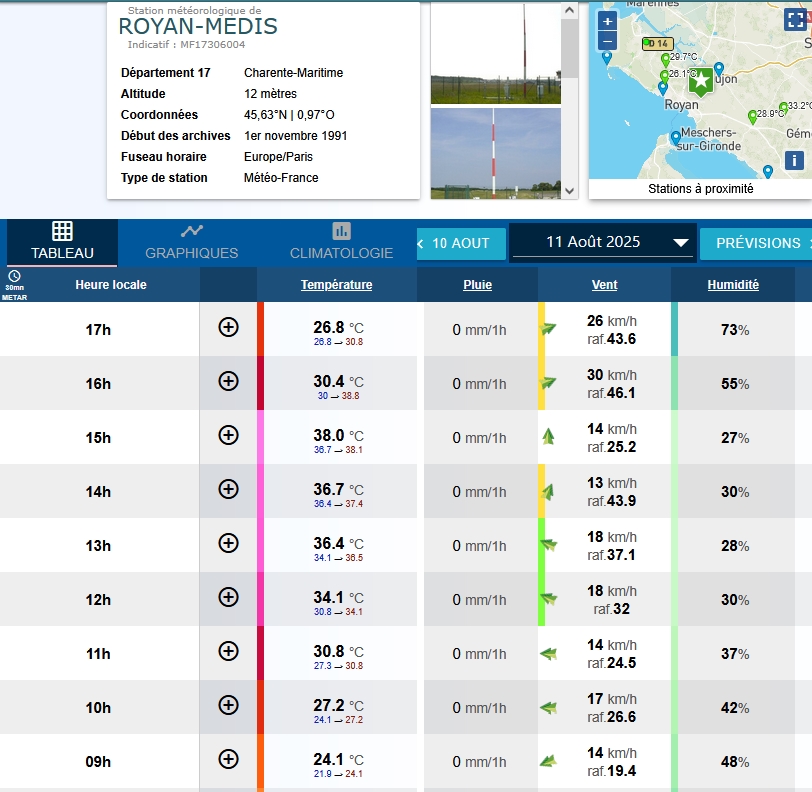Go to previous day 10 Août
Screen dimensions: 812x792
[454, 243]
